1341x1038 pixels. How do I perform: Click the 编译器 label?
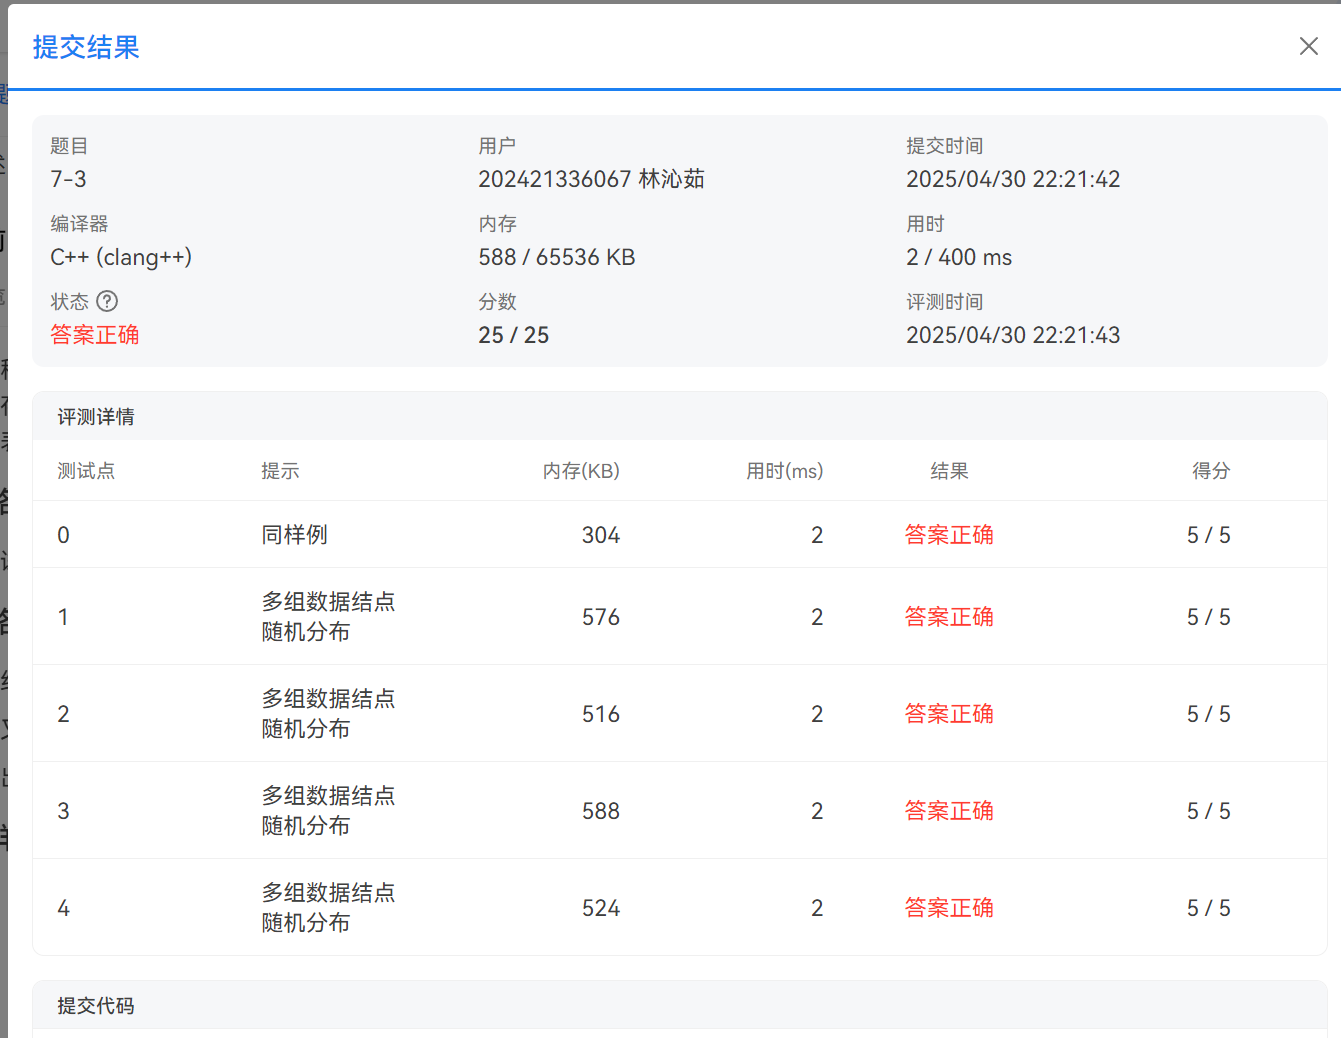point(79,223)
